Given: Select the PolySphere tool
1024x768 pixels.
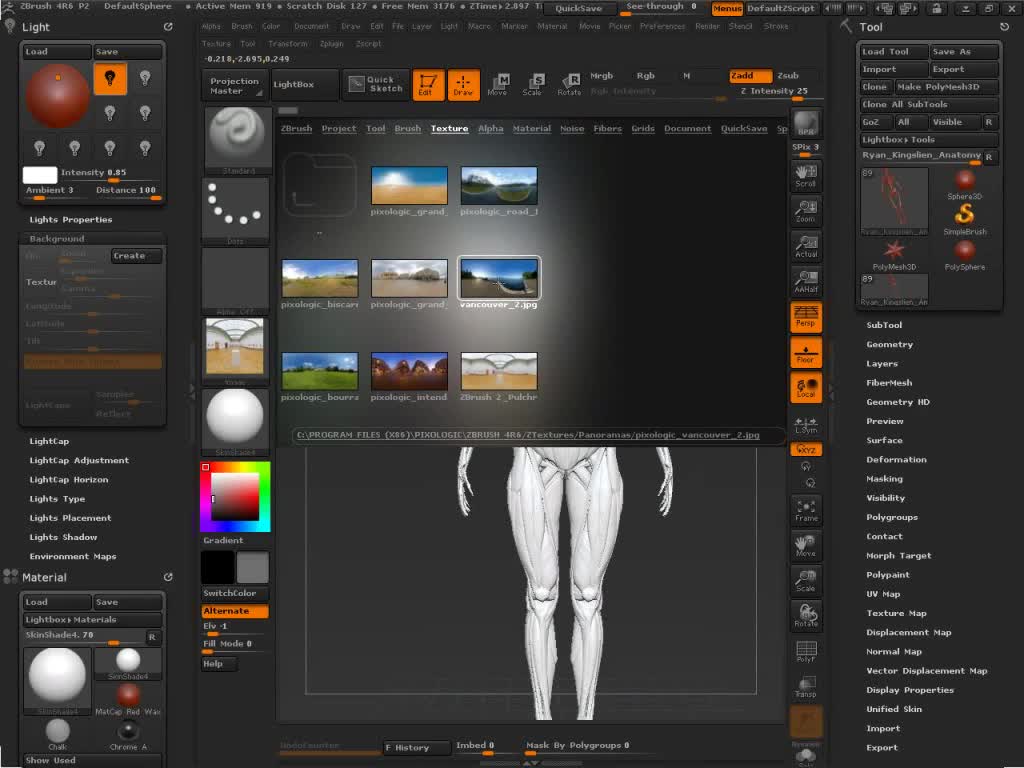Looking at the screenshot, I should tap(964, 255).
